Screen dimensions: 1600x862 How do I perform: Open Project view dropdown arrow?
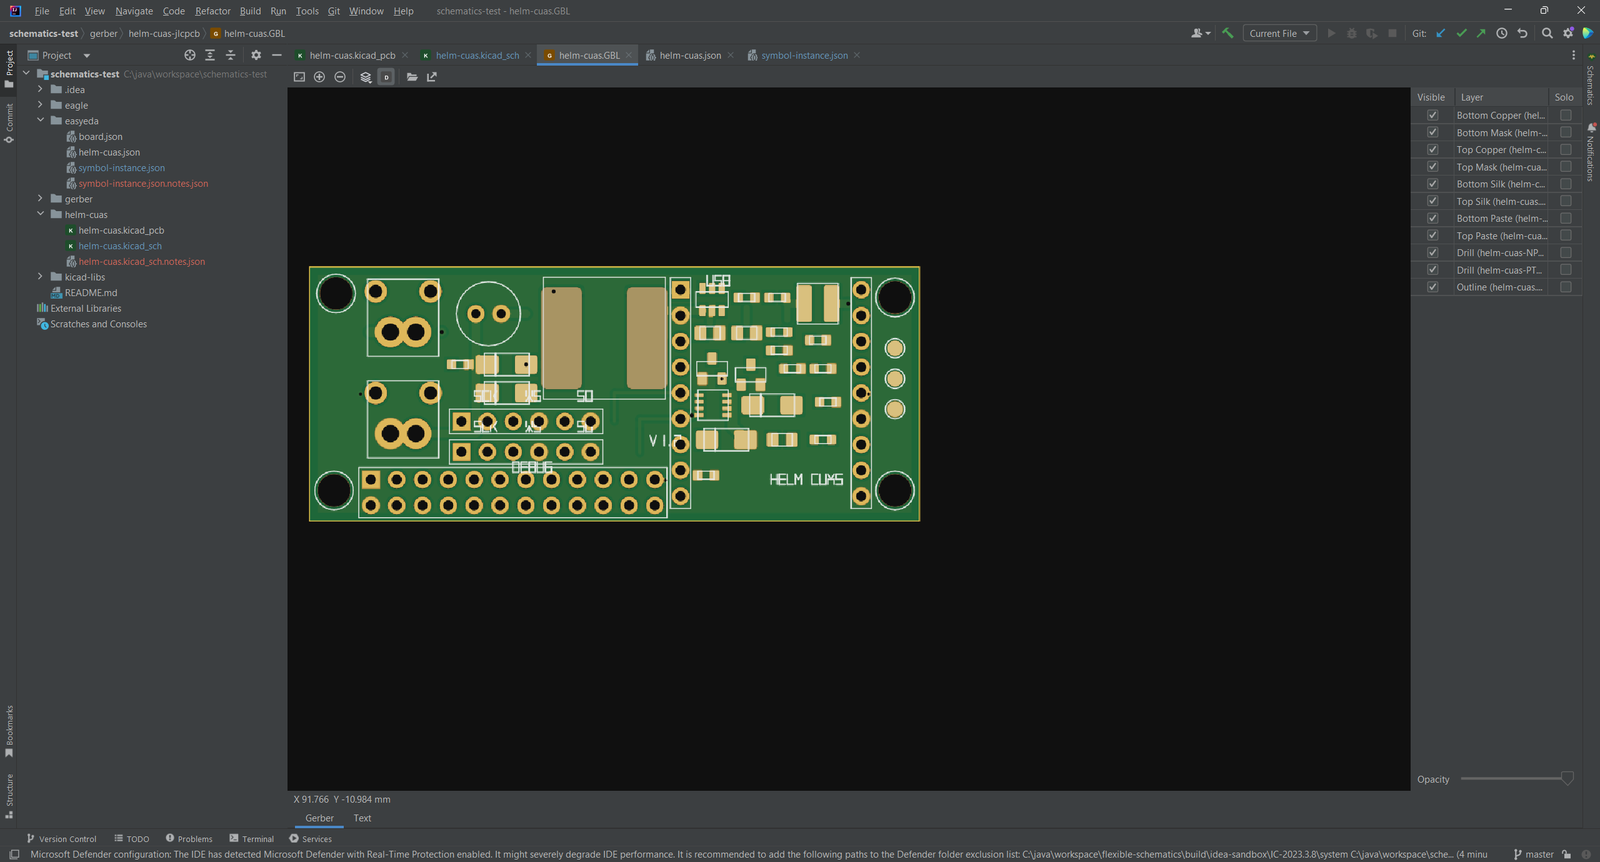click(x=87, y=56)
